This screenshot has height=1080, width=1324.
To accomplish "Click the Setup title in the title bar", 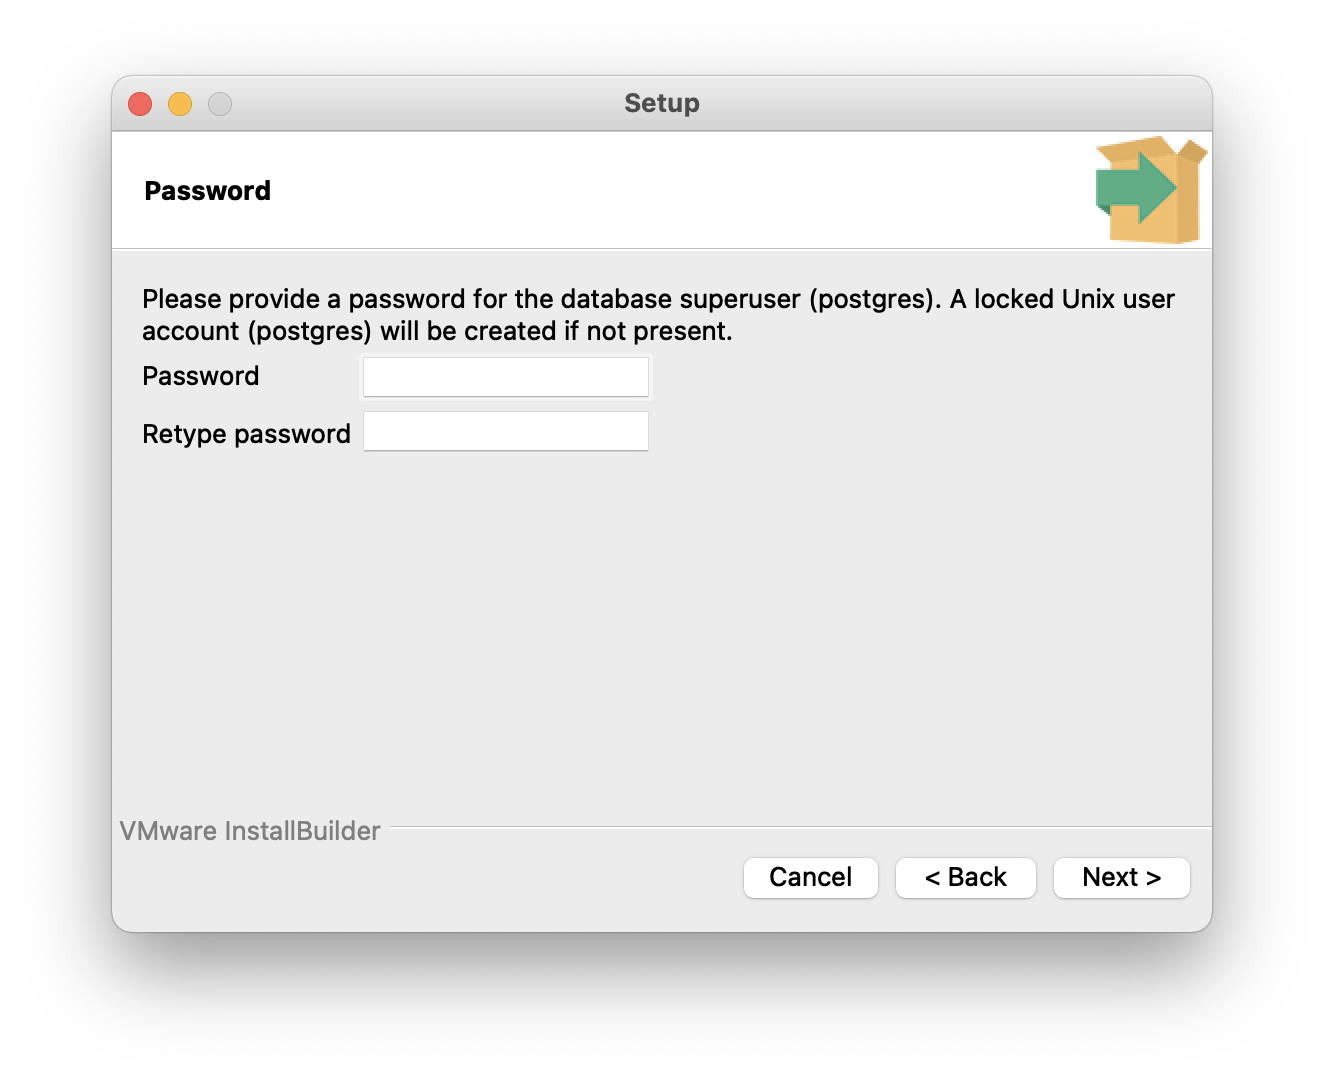I will 661,103.
